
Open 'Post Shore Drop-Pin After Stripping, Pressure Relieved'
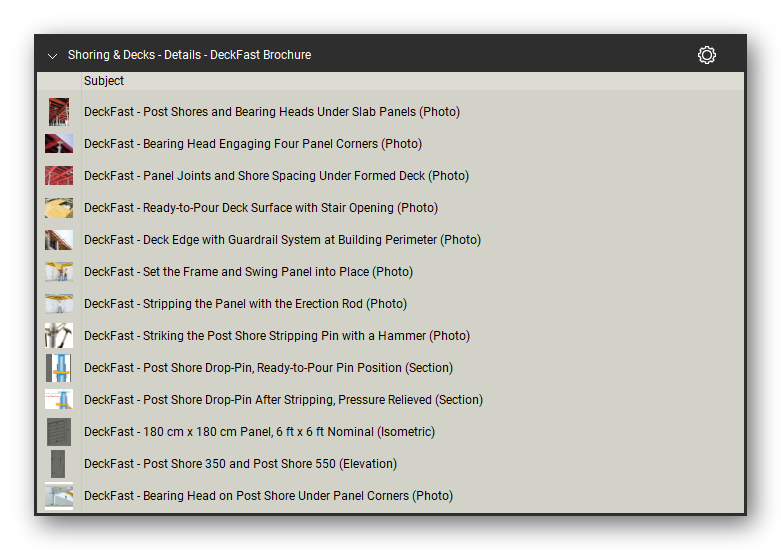coord(283,400)
